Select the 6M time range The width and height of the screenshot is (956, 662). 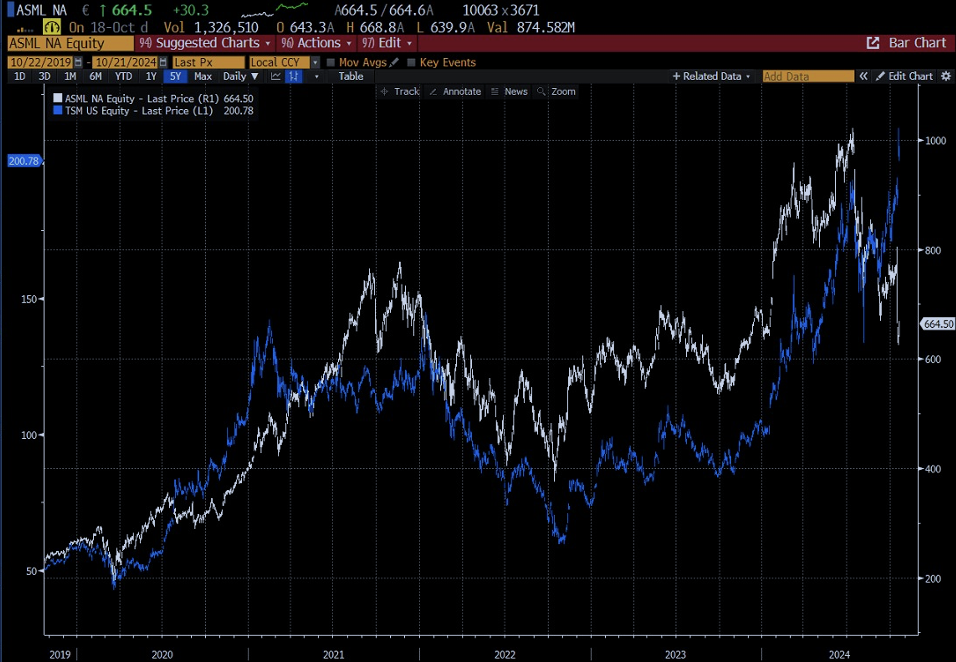[x=96, y=76]
